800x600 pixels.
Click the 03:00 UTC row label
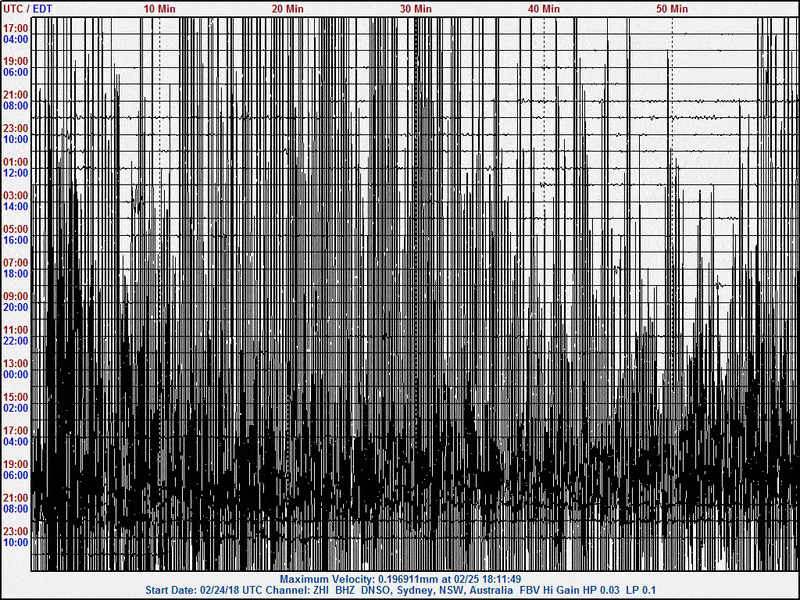(16, 196)
